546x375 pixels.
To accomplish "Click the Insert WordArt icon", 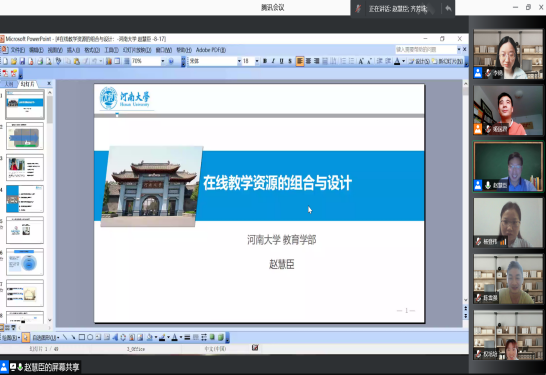I will tap(115, 337).
